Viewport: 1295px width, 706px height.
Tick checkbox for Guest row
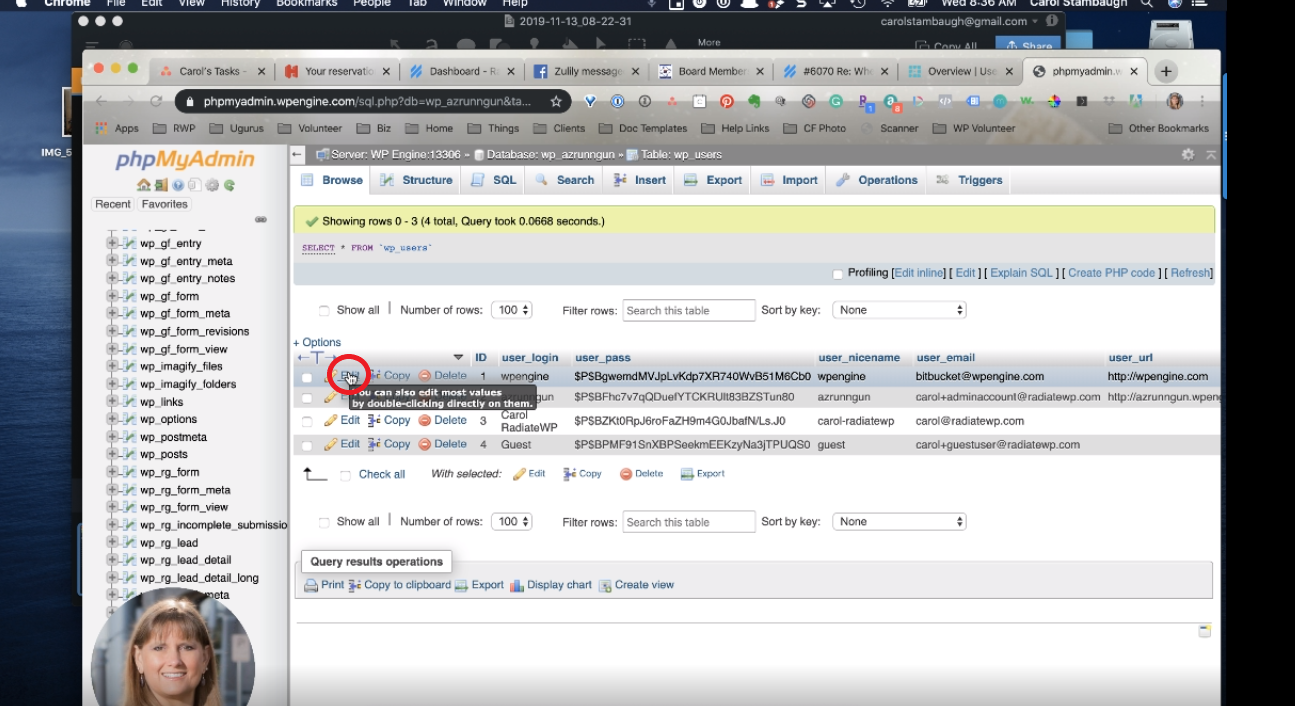307,445
